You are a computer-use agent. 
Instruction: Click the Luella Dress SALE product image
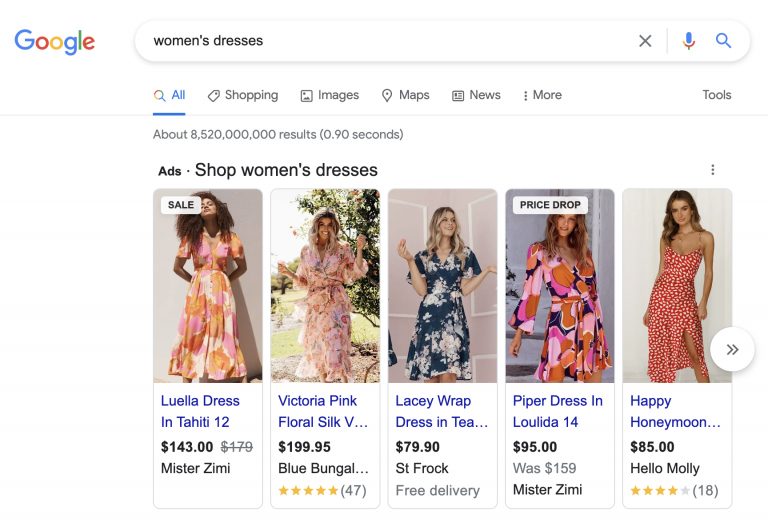tap(208, 286)
